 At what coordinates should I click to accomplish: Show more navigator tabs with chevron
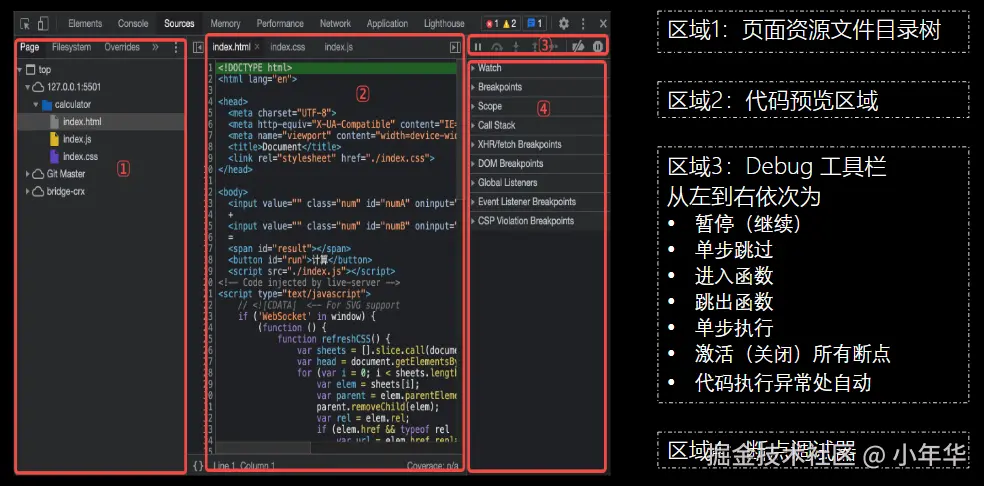click(x=155, y=47)
